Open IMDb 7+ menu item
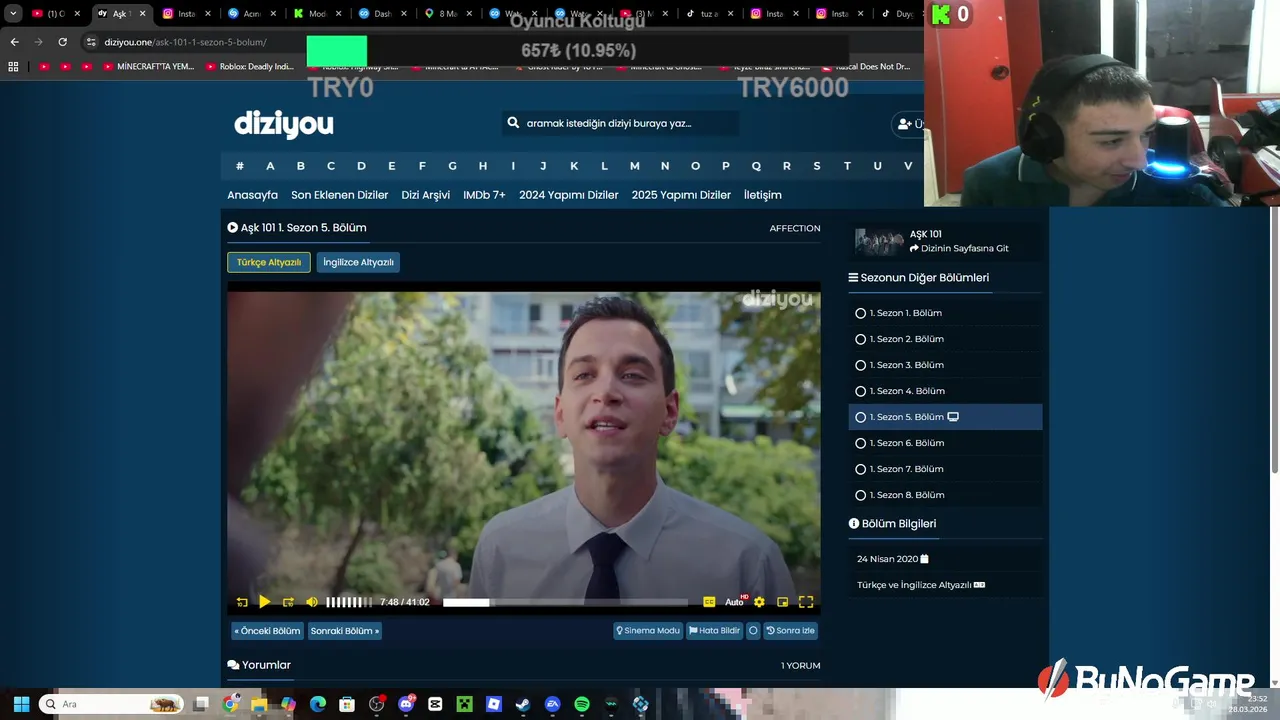 pyautogui.click(x=484, y=195)
